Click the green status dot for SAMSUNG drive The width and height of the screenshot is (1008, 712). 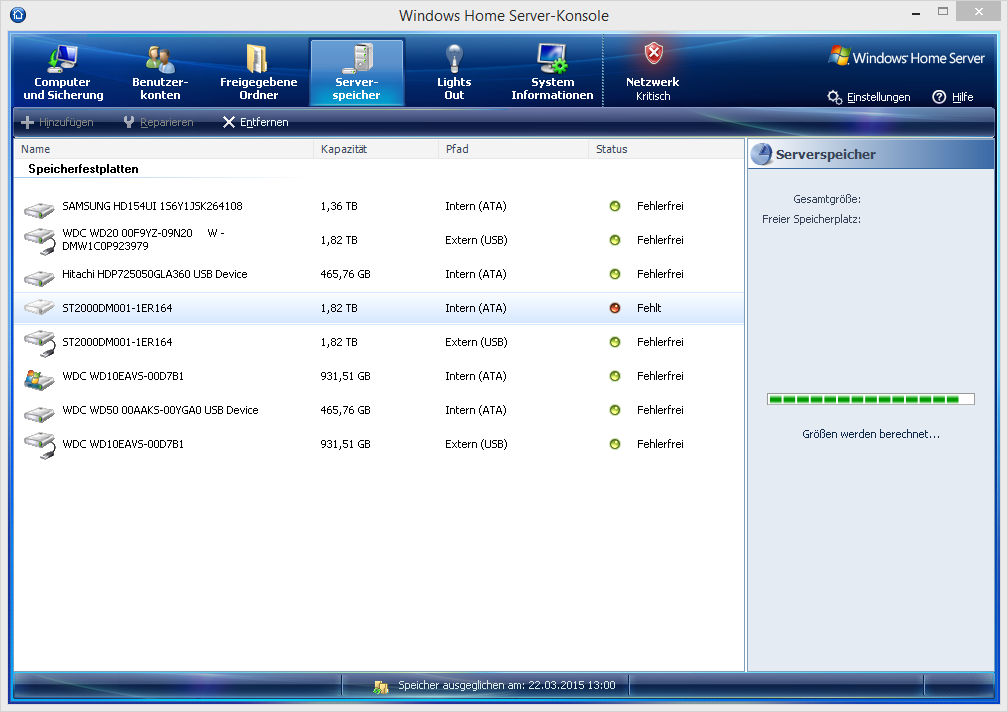point(615,206)
